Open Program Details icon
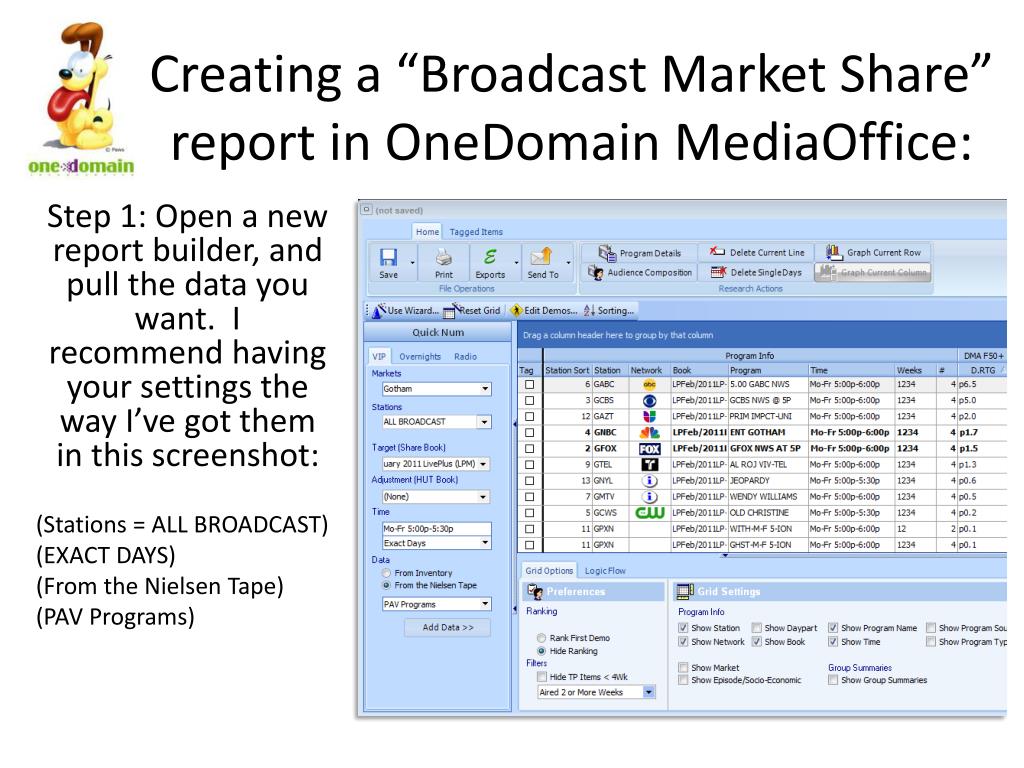 tap(607, 253)
